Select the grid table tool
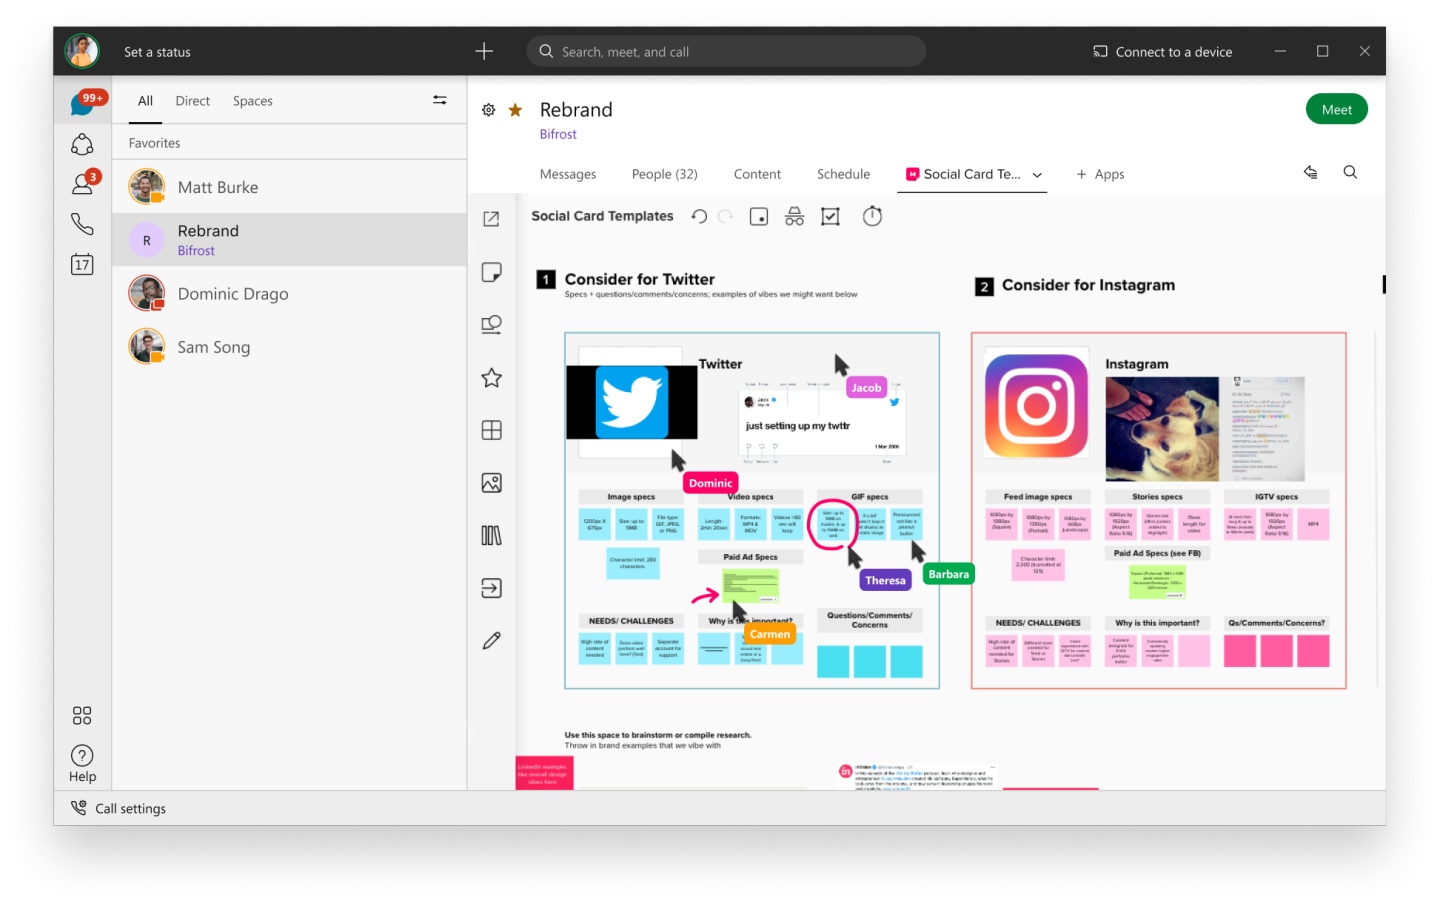1440x906 pixels. pos(491,430)
